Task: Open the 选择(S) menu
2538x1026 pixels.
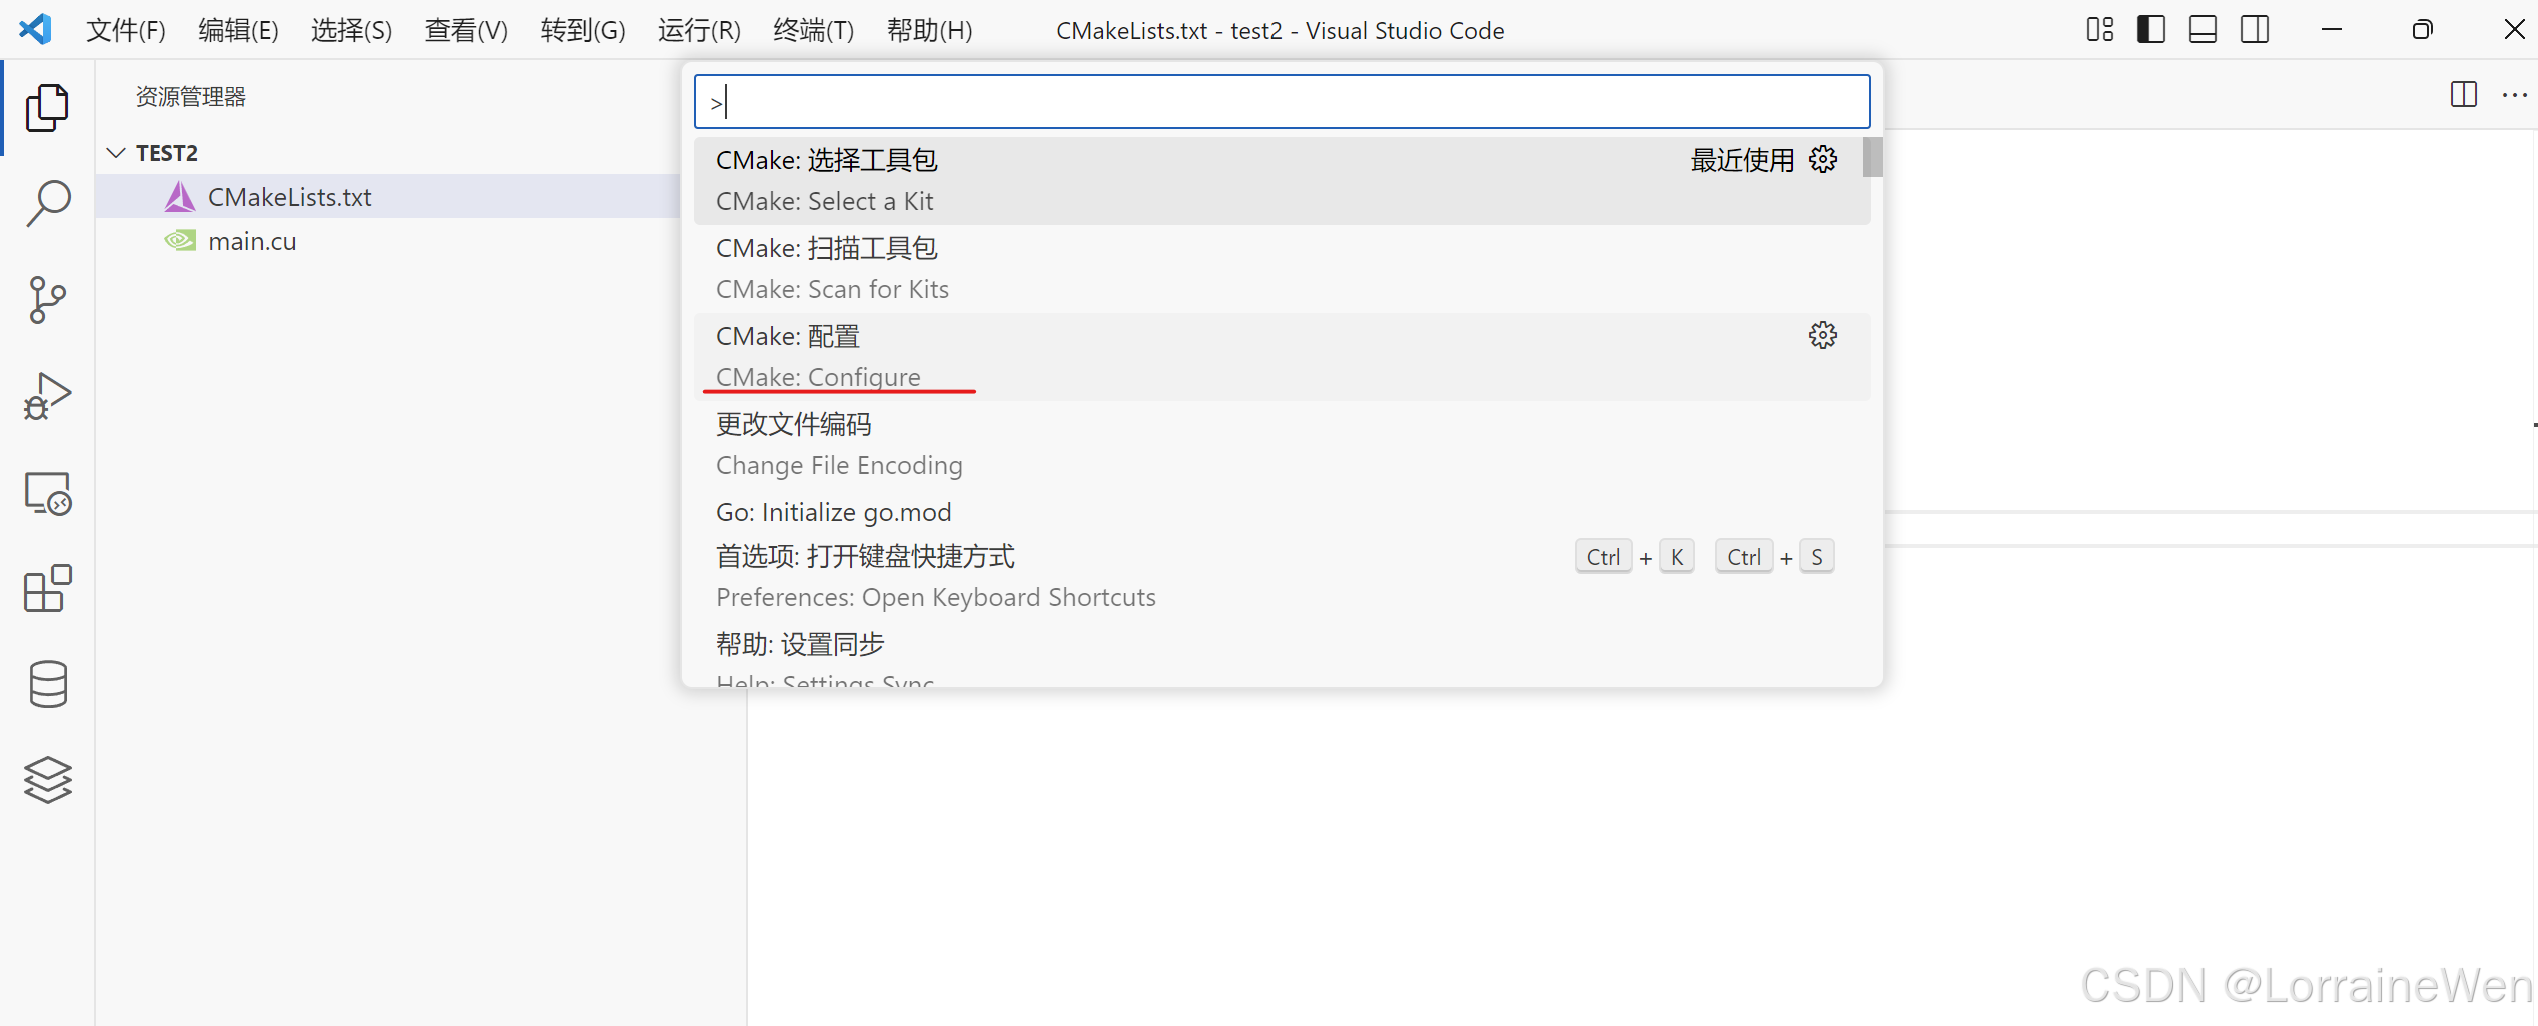Action: pos(351,30)
